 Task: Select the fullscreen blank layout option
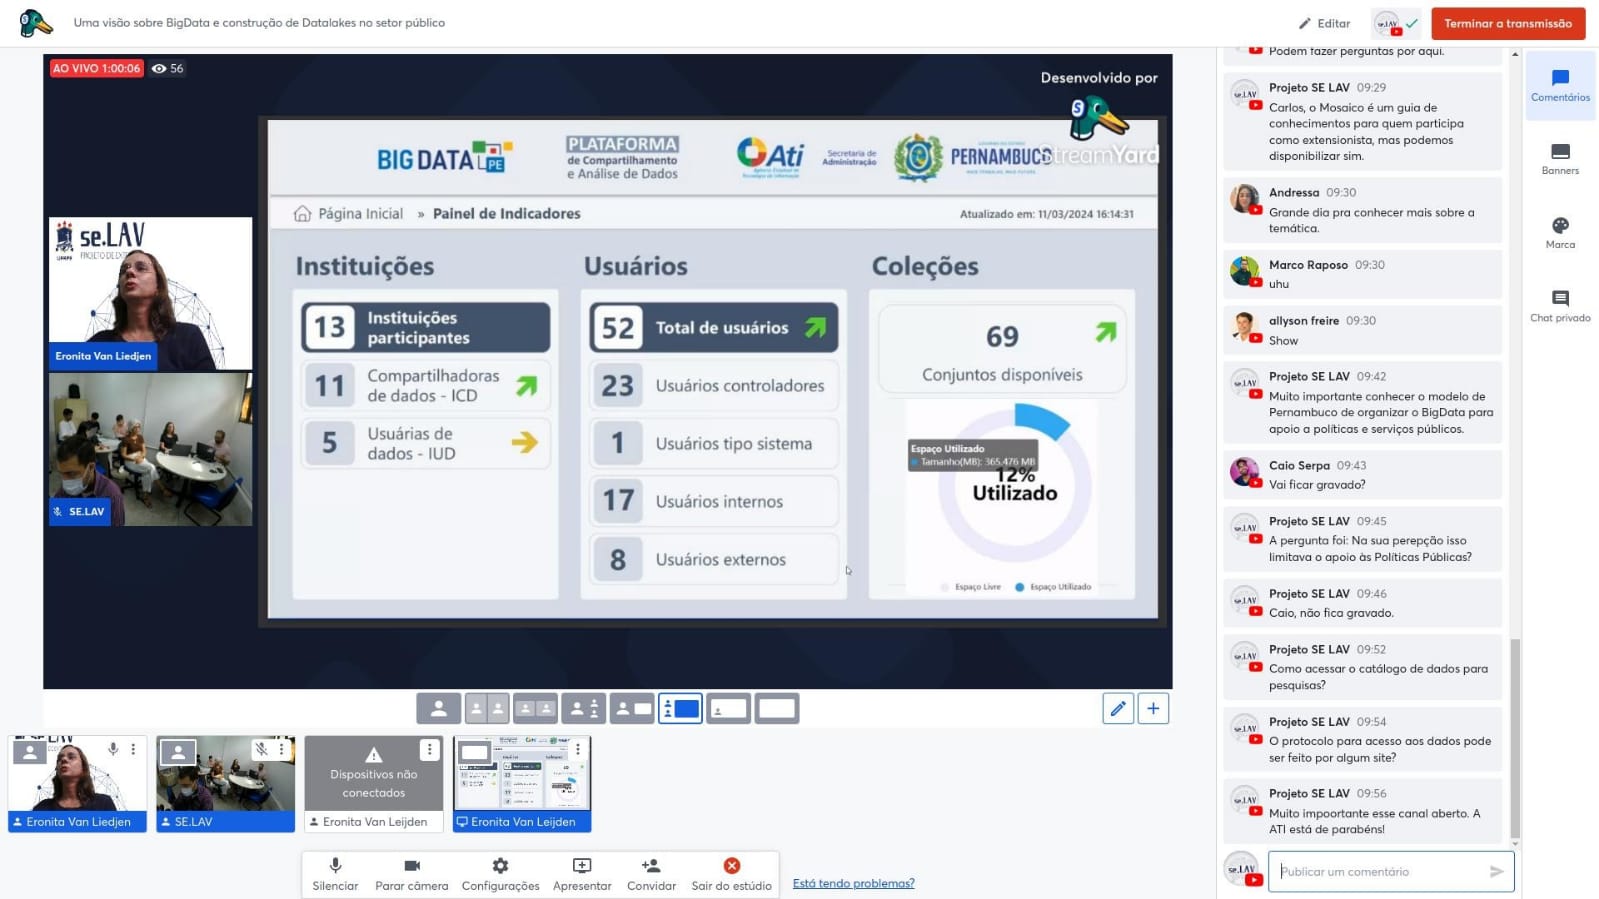(777, 709)
